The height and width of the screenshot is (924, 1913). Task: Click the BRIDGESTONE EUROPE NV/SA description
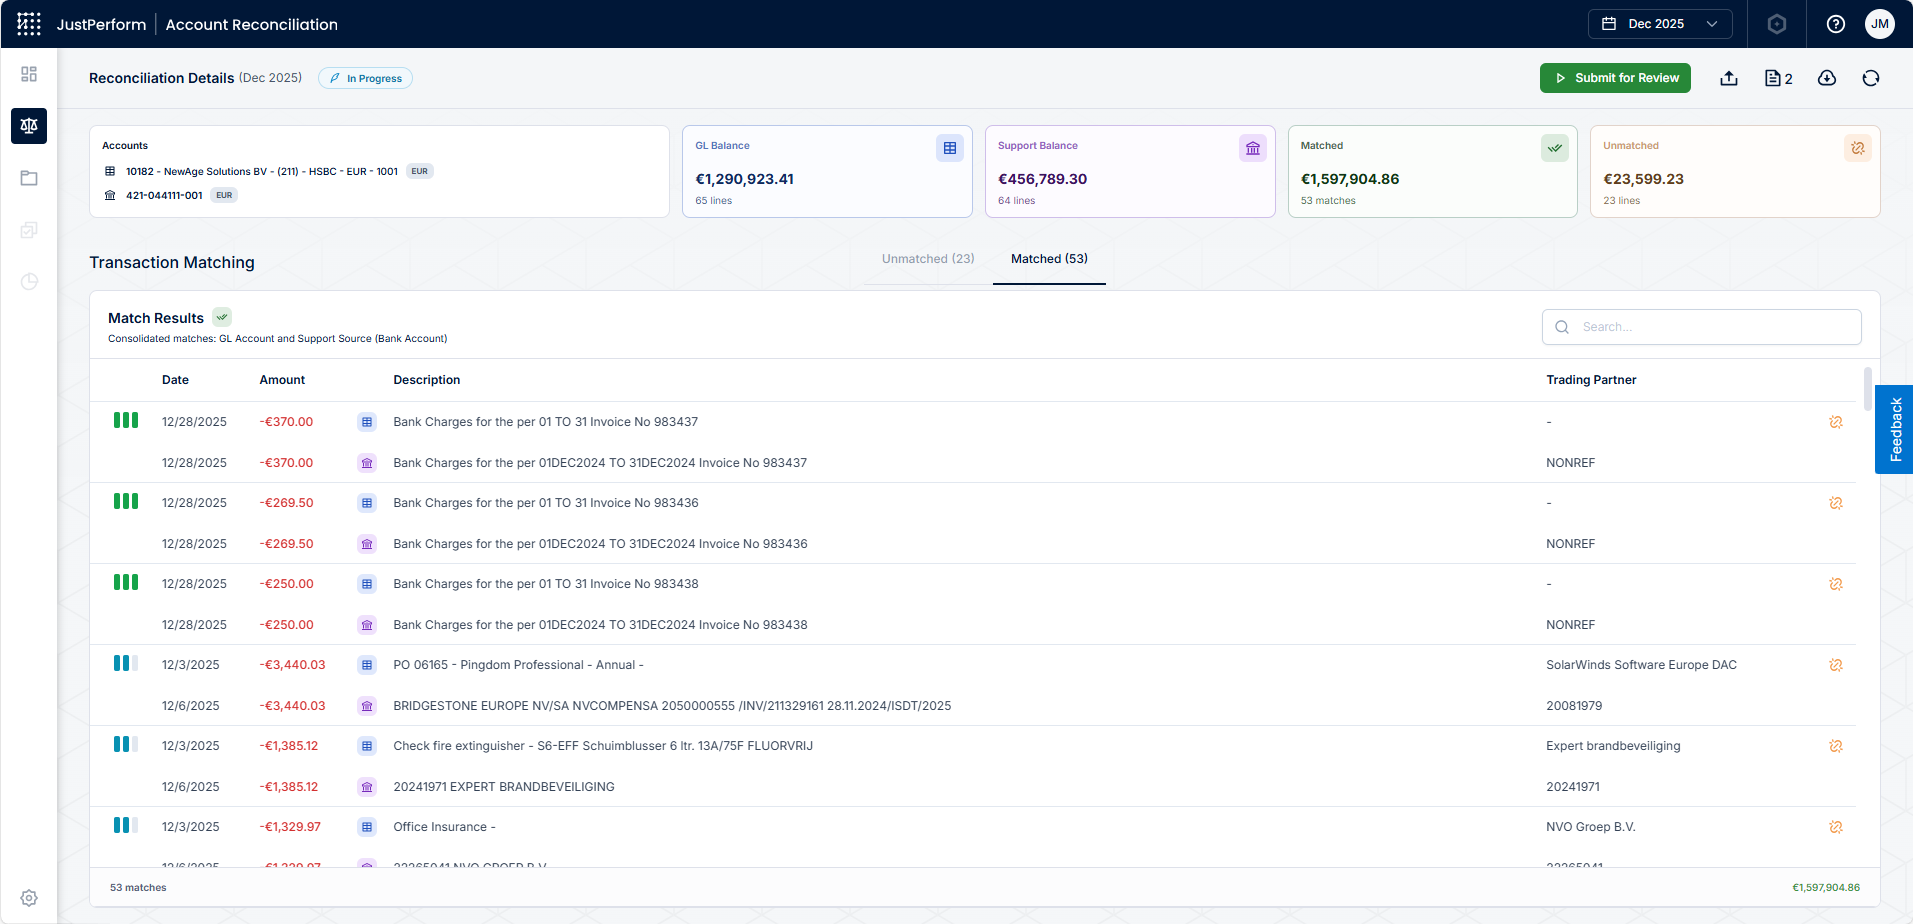point(672,706)
